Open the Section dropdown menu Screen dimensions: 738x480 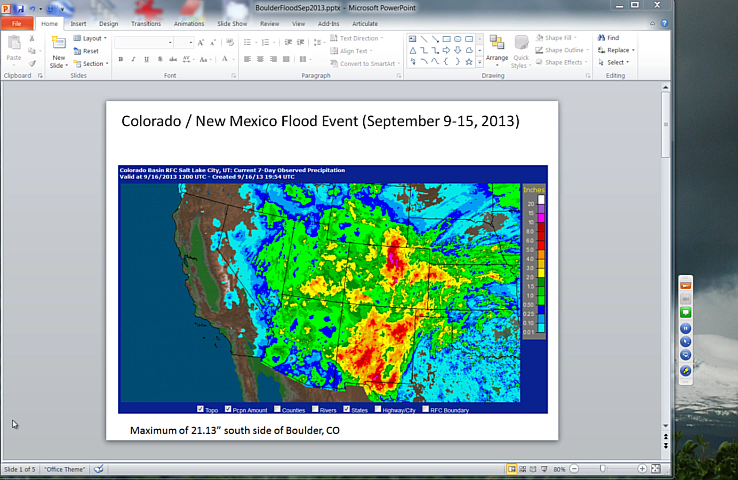[x=91, y=63]
